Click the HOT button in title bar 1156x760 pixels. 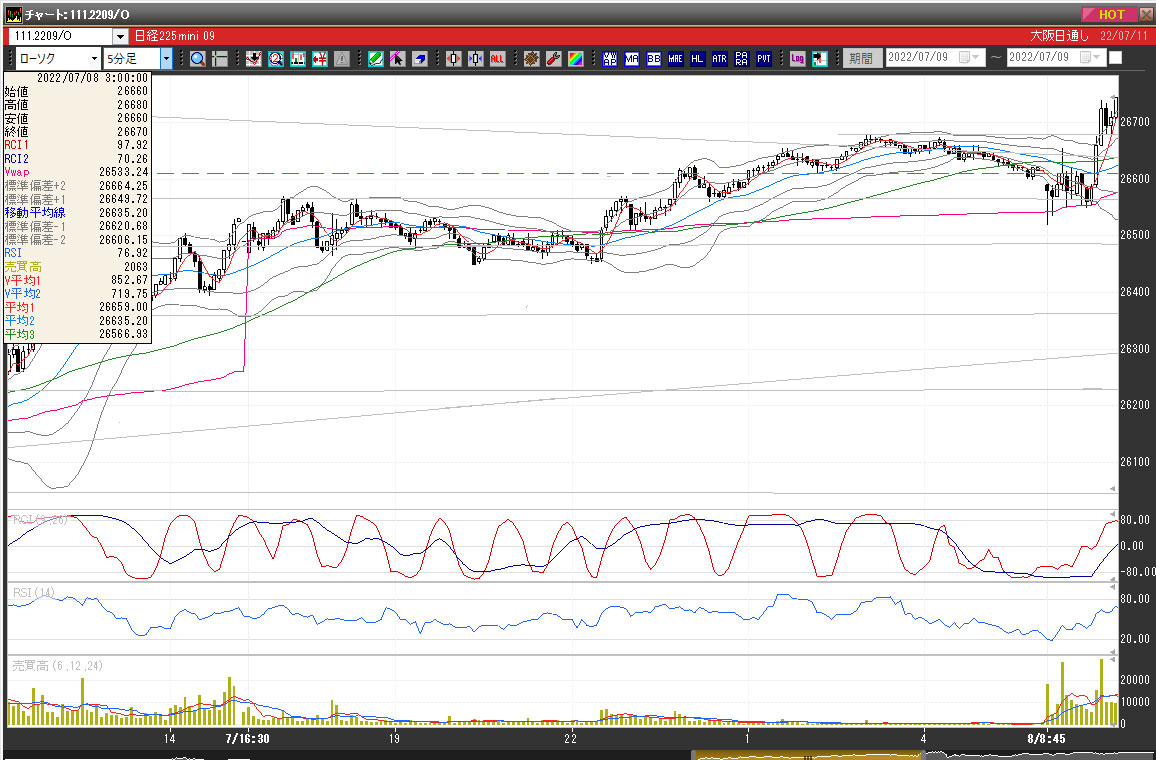(1110, 14)
